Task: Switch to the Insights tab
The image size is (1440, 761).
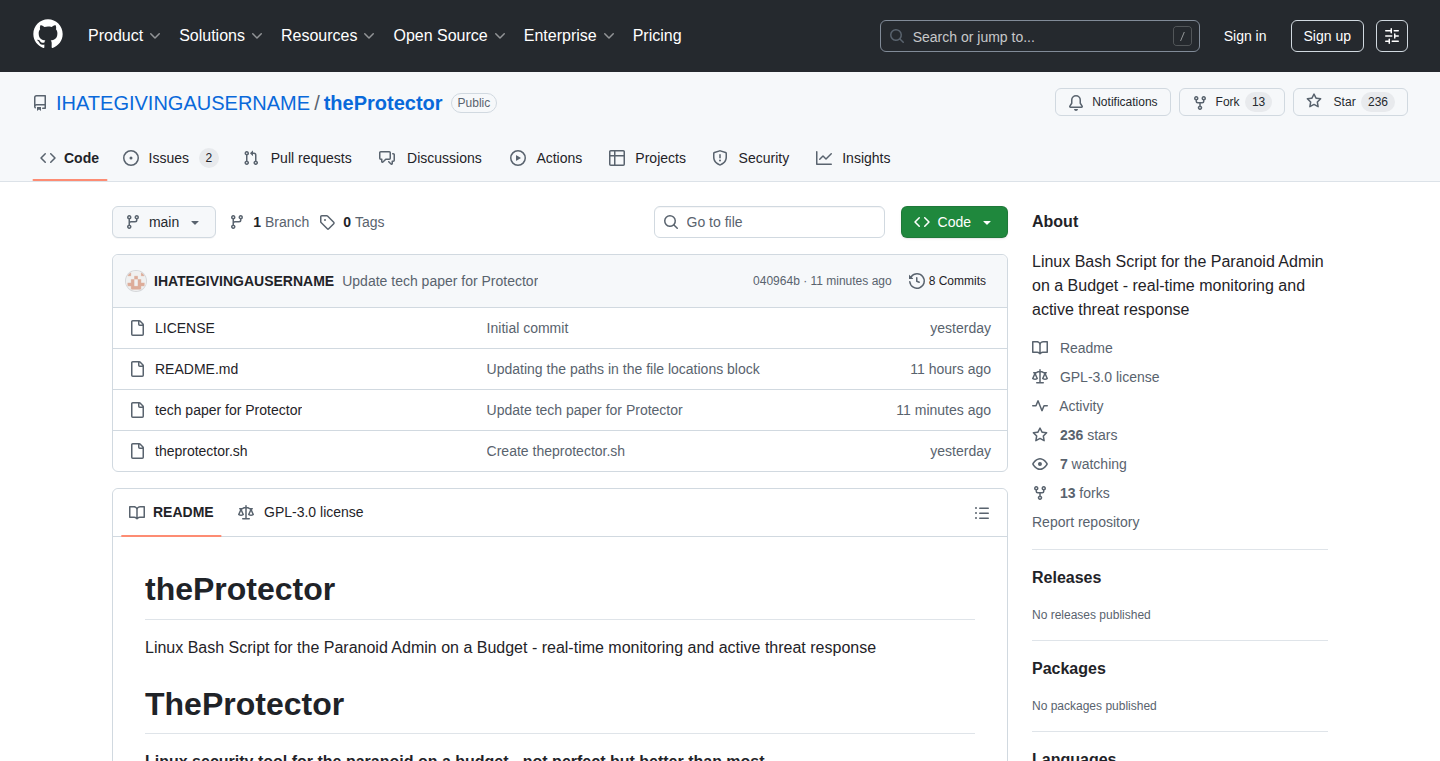Action: 853,158
